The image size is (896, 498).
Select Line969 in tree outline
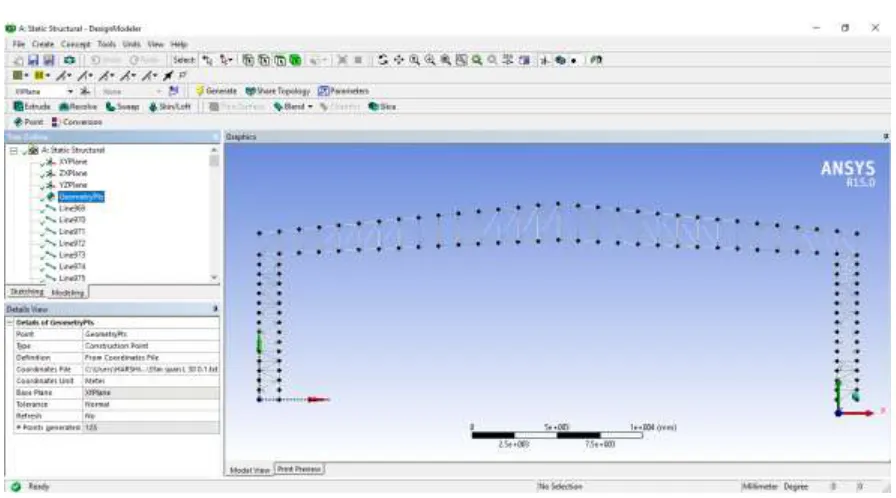[72, 208]
